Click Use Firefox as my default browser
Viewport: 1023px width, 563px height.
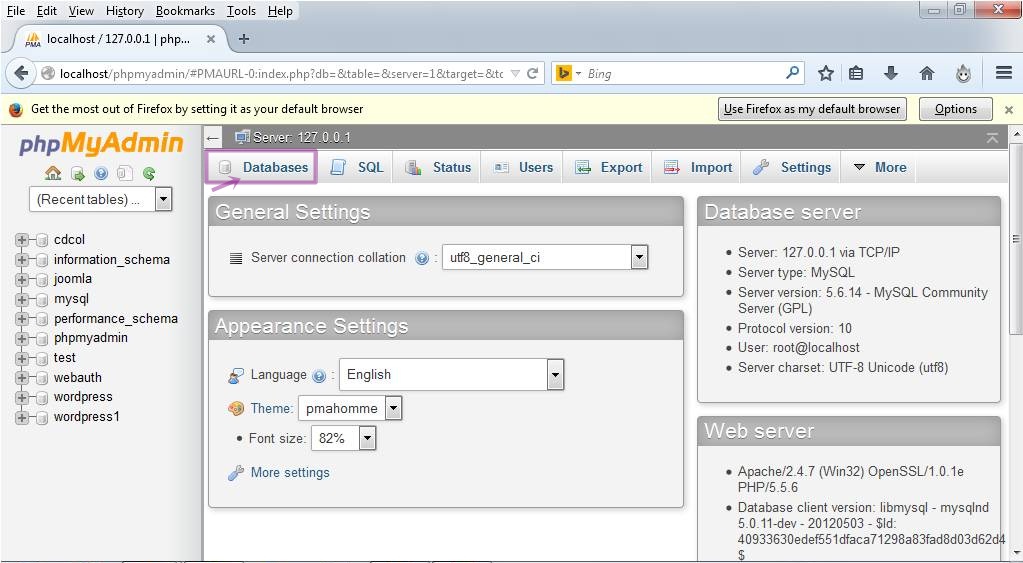pyautogui.click(x=812, y=109)
